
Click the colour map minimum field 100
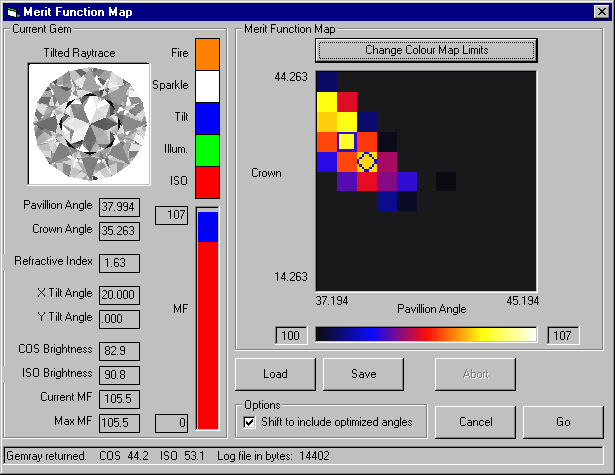pyautogui.click(x=291, y=336)
